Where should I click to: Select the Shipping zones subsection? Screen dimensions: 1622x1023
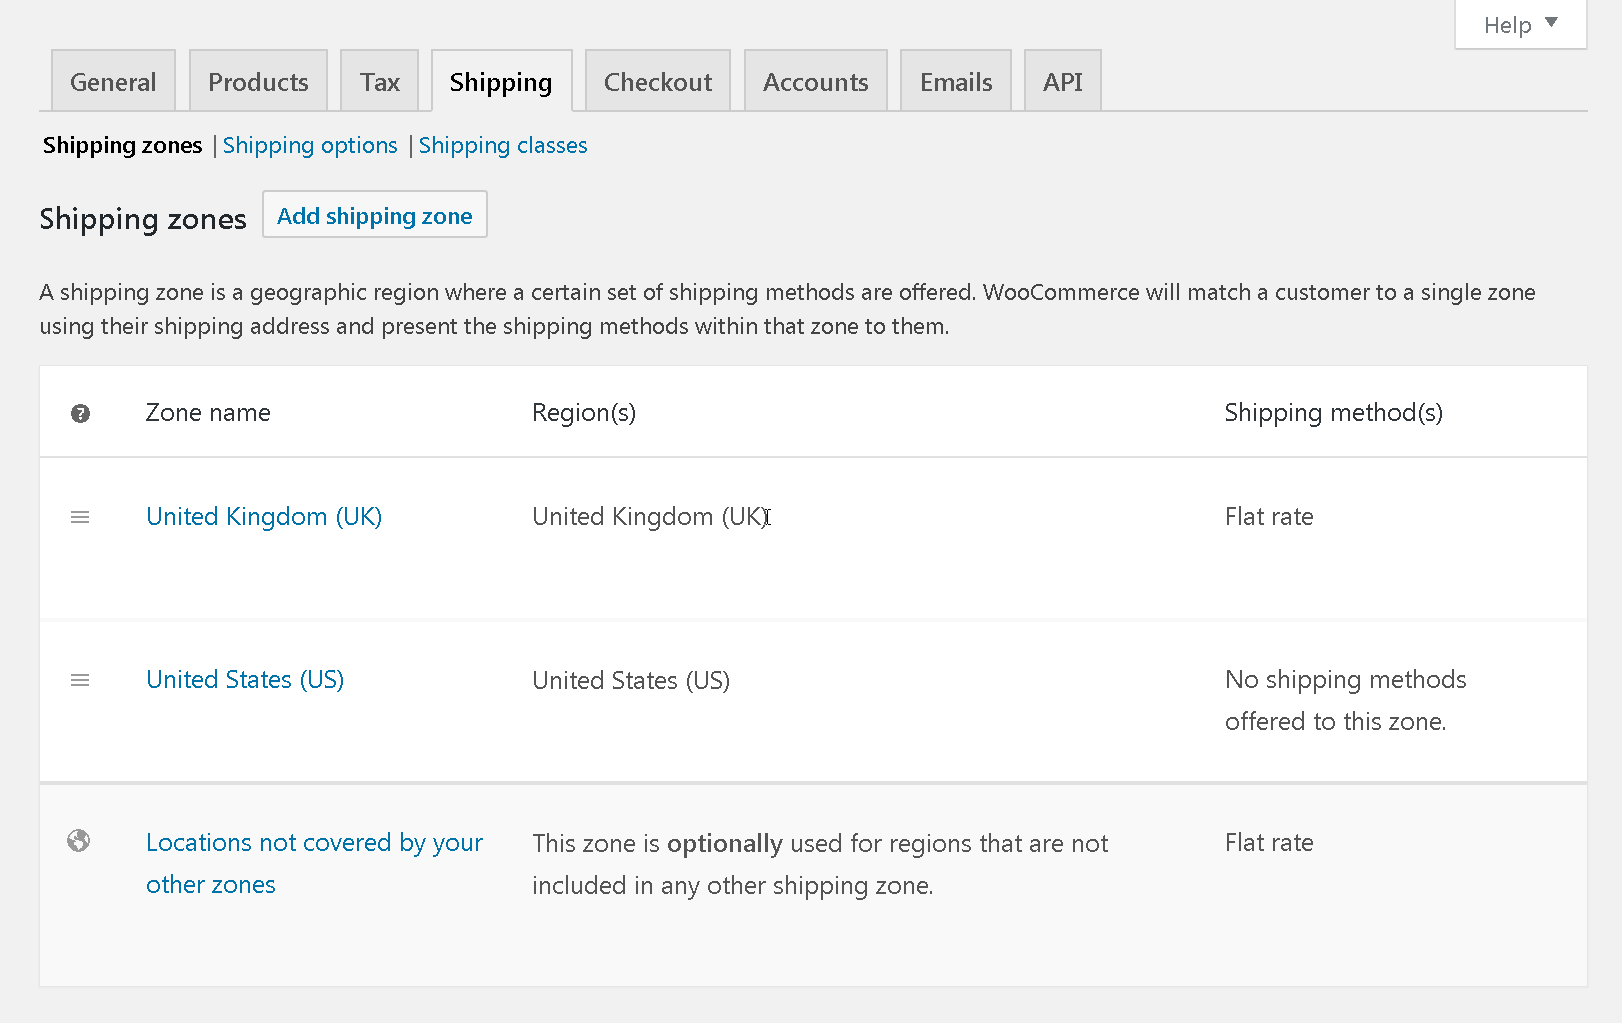pos(122,145)
